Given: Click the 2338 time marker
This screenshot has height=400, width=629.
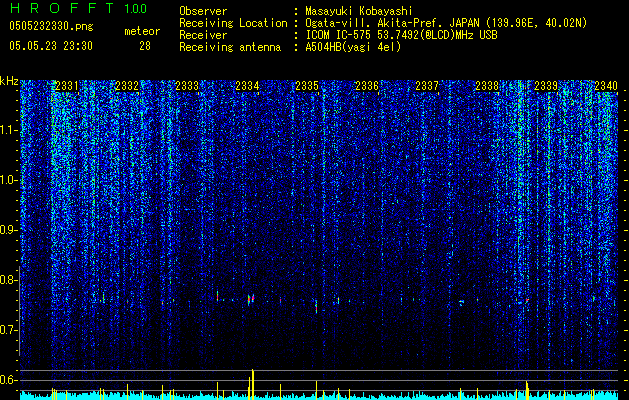Looking at the screenshot, I should (x=487, y=86).
